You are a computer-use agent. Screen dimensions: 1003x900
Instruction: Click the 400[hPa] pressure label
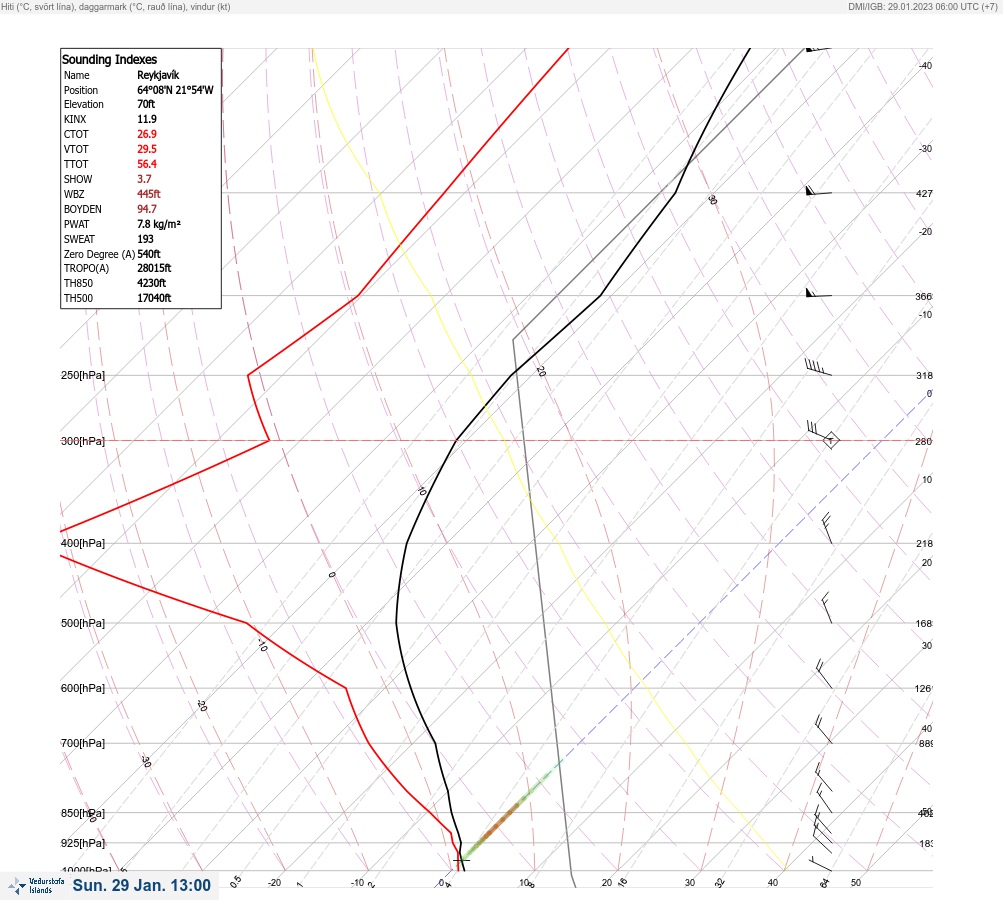83,543
